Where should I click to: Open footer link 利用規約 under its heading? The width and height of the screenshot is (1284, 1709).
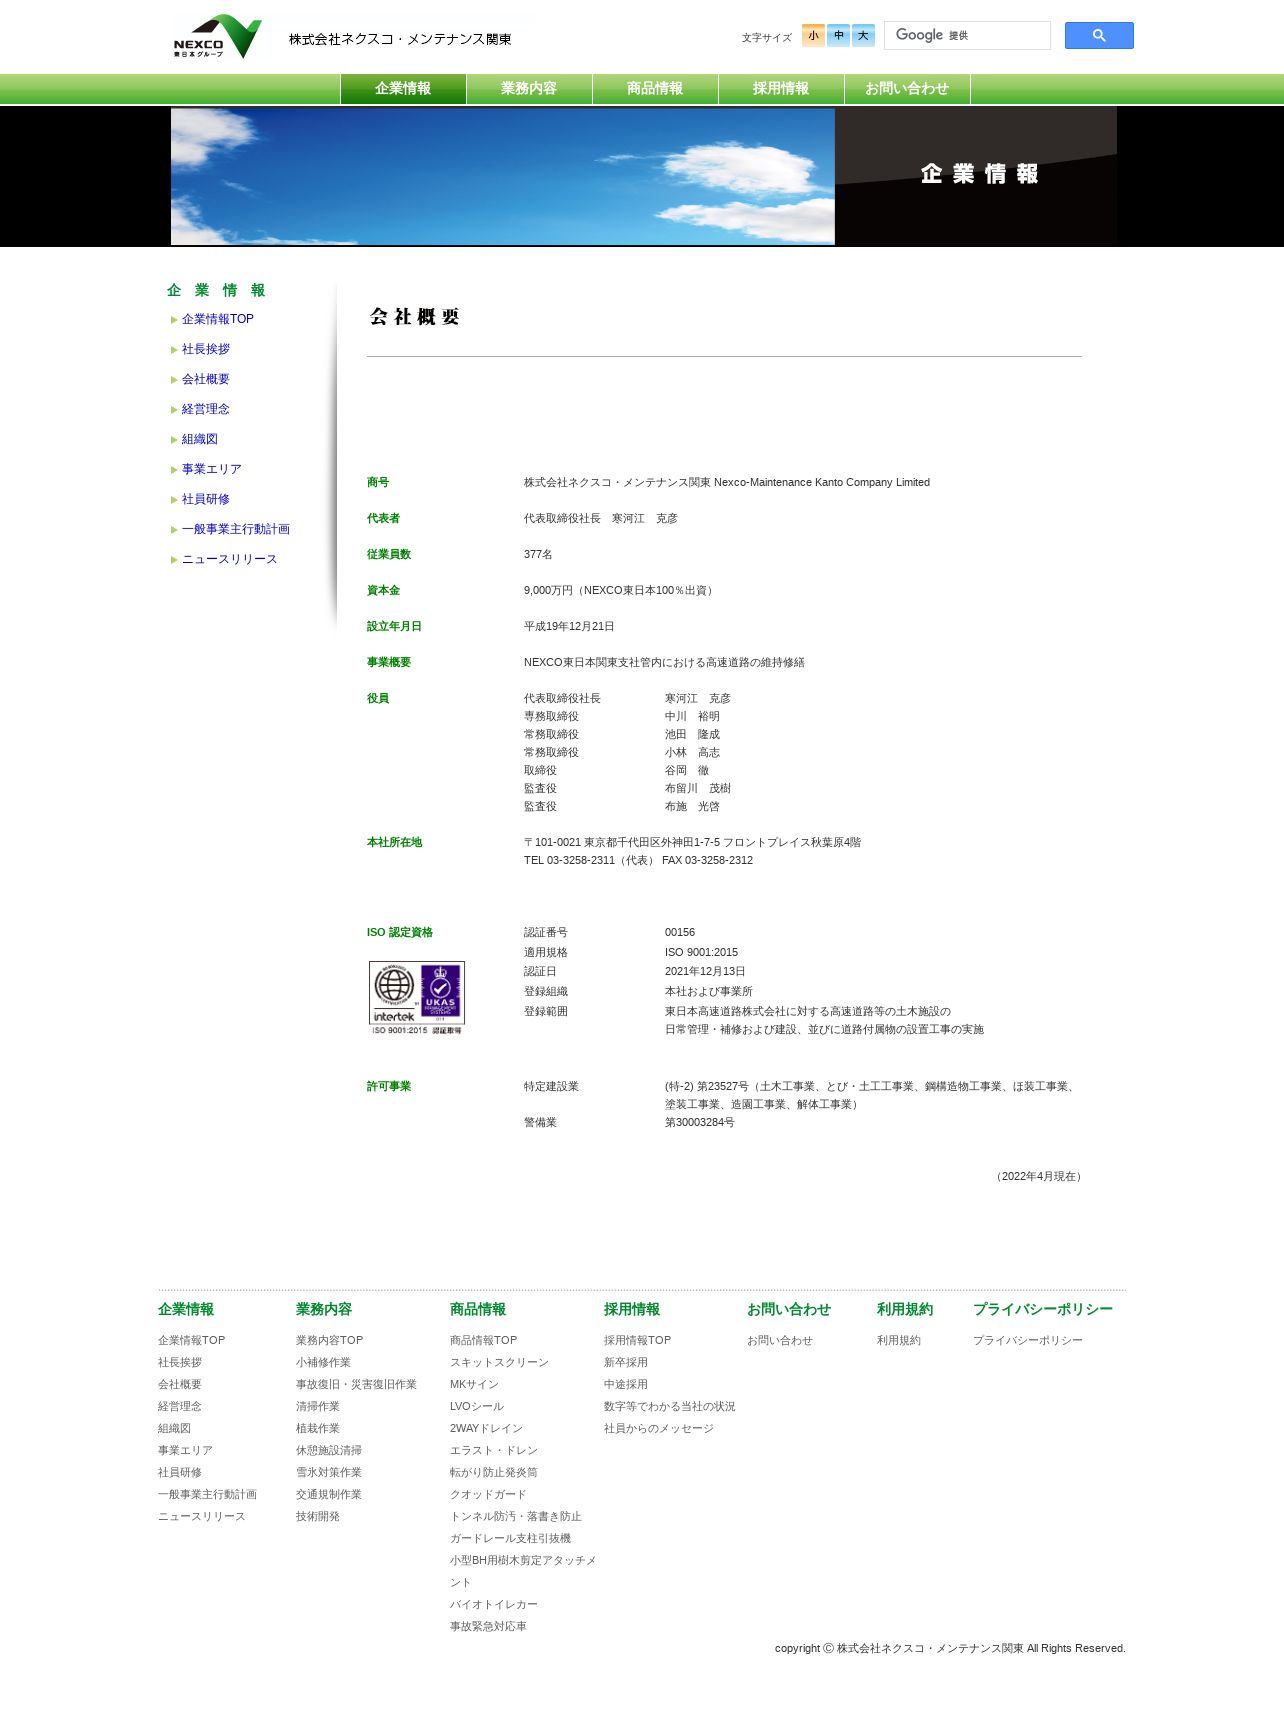tap(899, 1340)
